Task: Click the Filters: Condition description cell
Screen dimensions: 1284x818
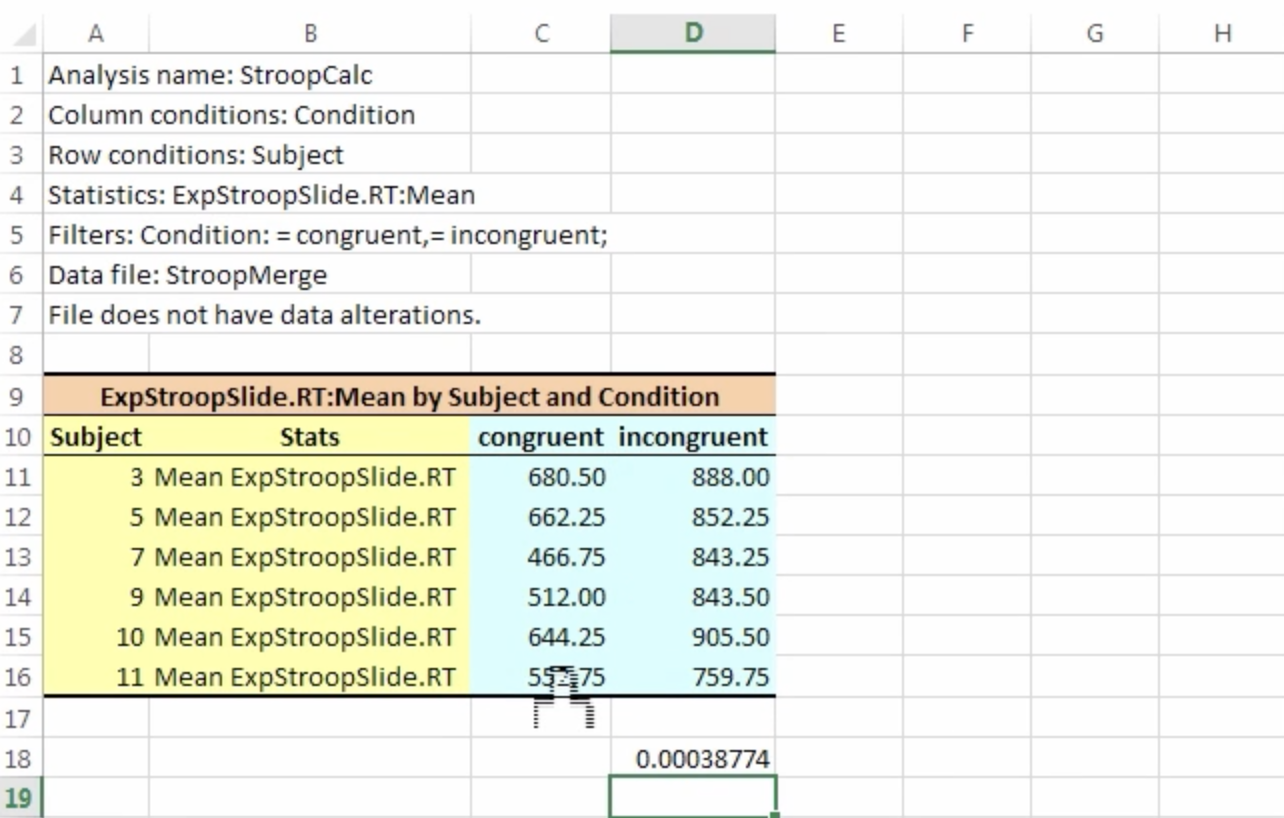Action: pos(328,235)
